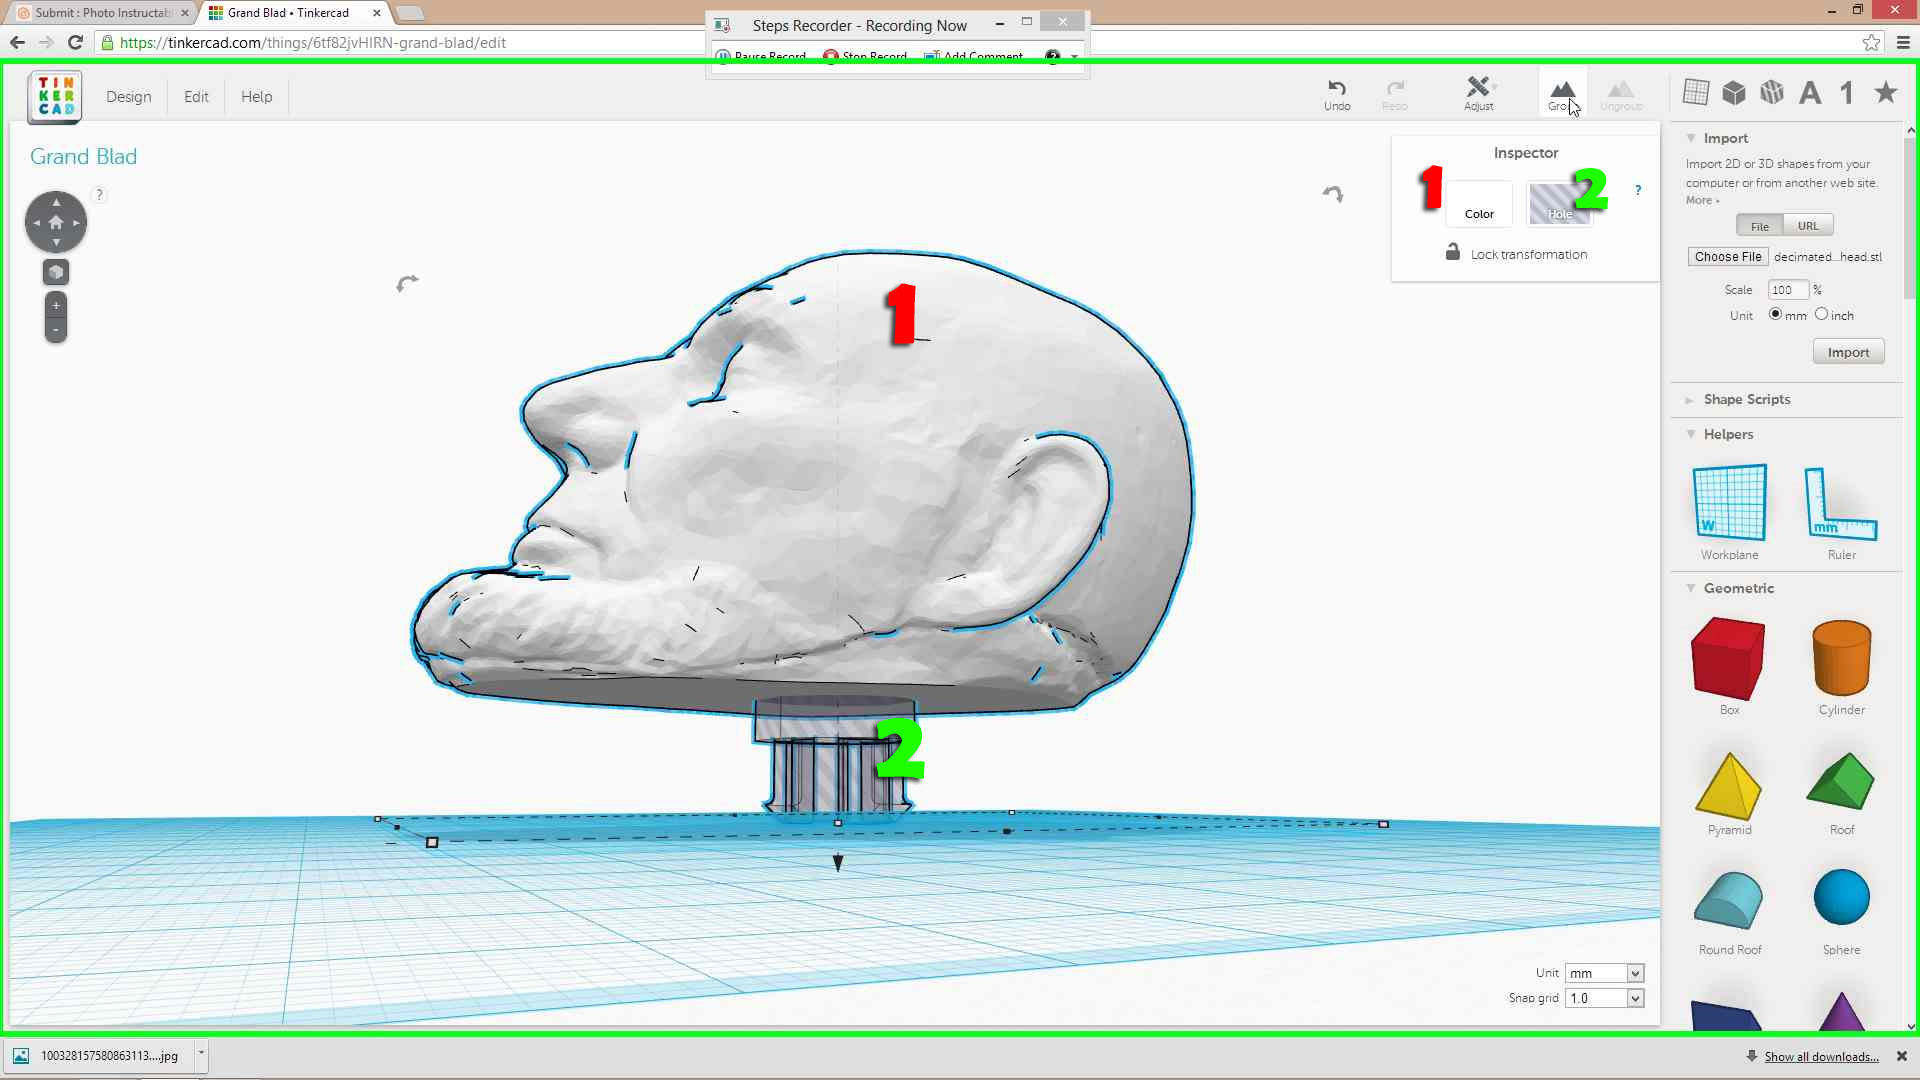Select the mm unit radio button

[x=1775, y=314]
